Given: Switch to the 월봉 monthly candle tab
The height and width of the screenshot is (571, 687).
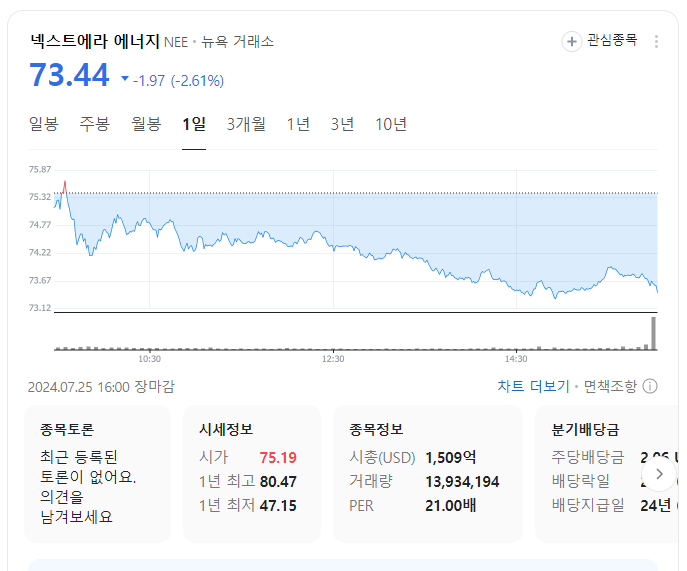Looking at the screenshot, I should pyautogui.click(x=146, y=124).
